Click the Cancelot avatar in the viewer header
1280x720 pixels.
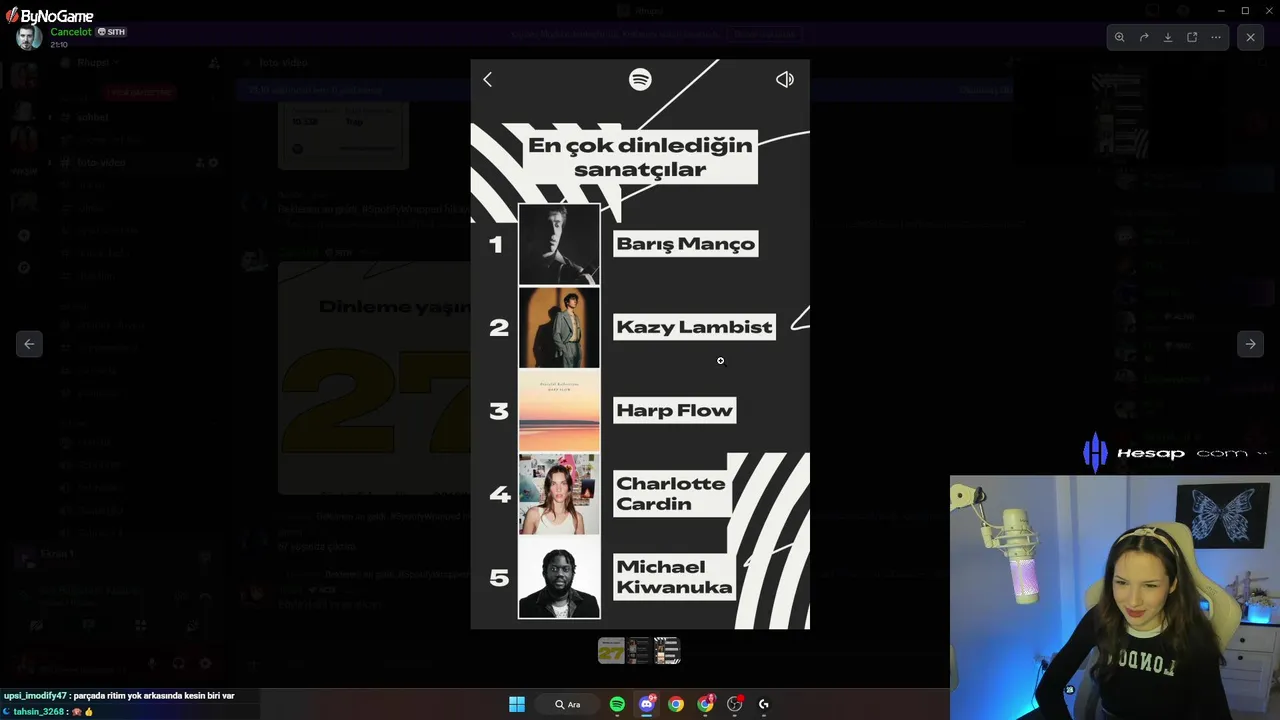click(x=29, y=38)
